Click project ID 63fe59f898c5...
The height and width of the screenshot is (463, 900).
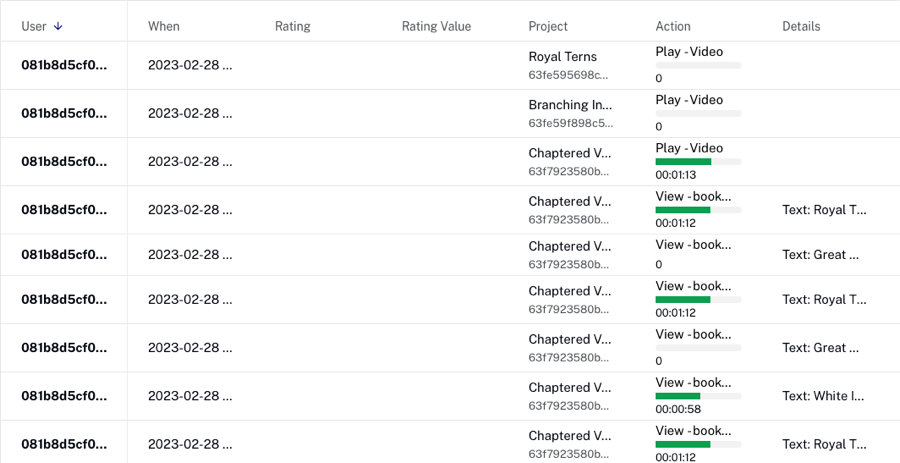(x=570, y=123)
